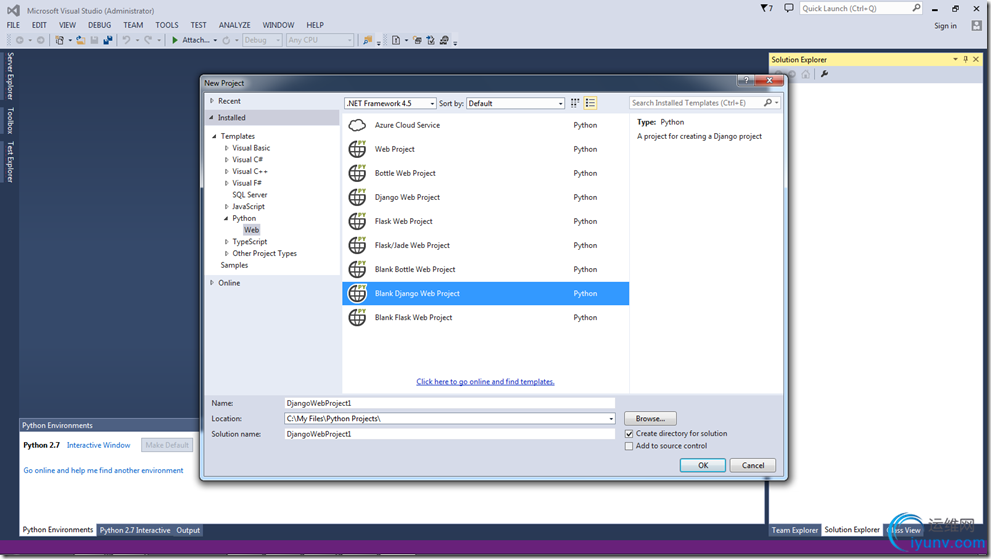The image size is (991, 559).
Task: Click Go online and find another environment
Action: (104, 470)
